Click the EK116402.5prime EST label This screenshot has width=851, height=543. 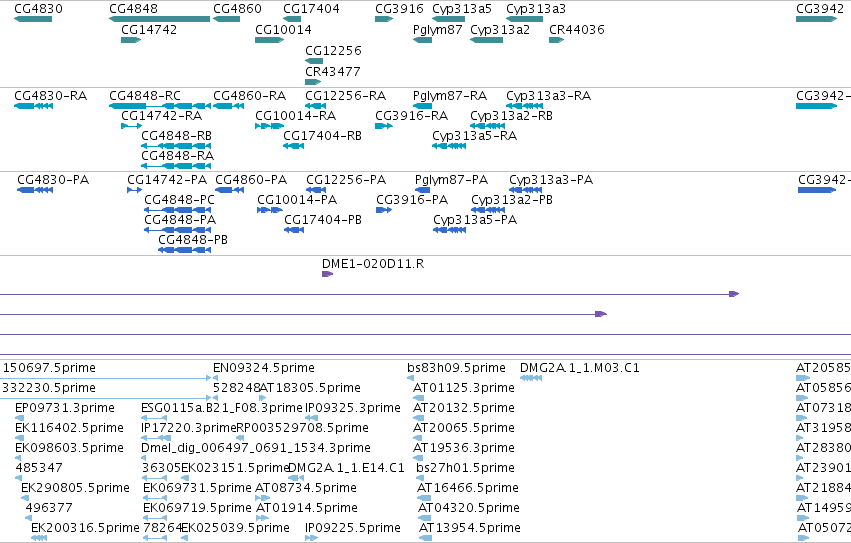69,428
